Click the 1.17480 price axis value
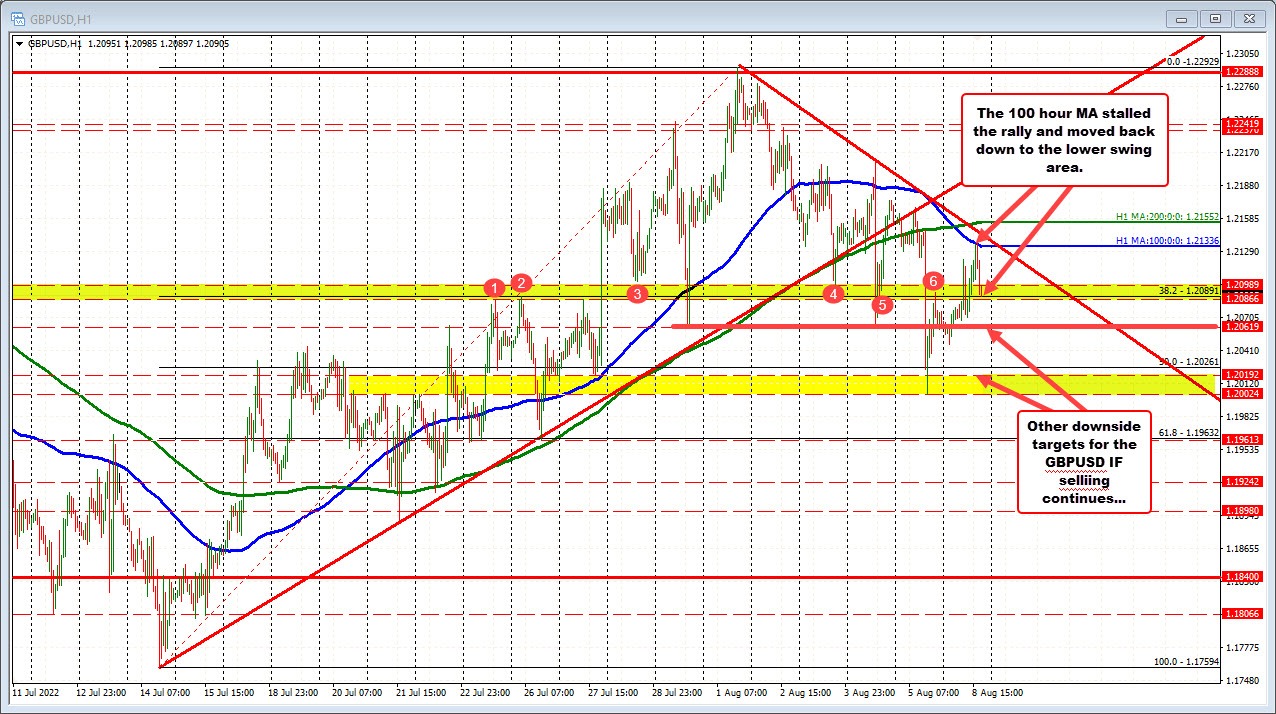 pos(1244,681)
